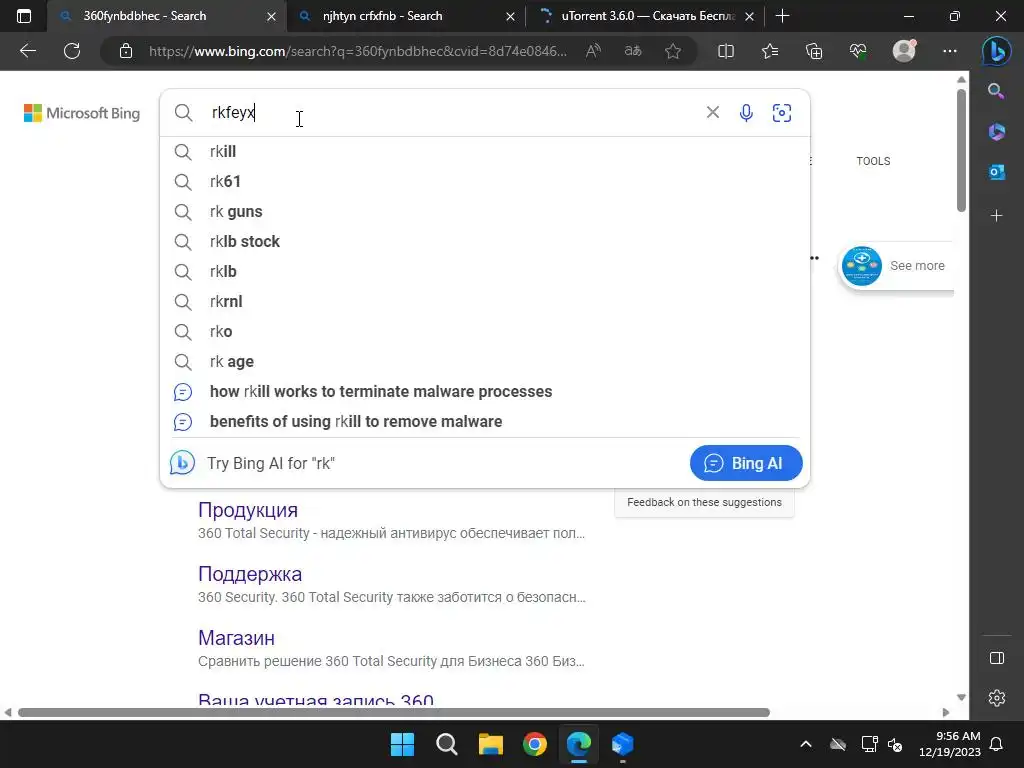Ask benefits of using rkill

click(x=485, y=422)
